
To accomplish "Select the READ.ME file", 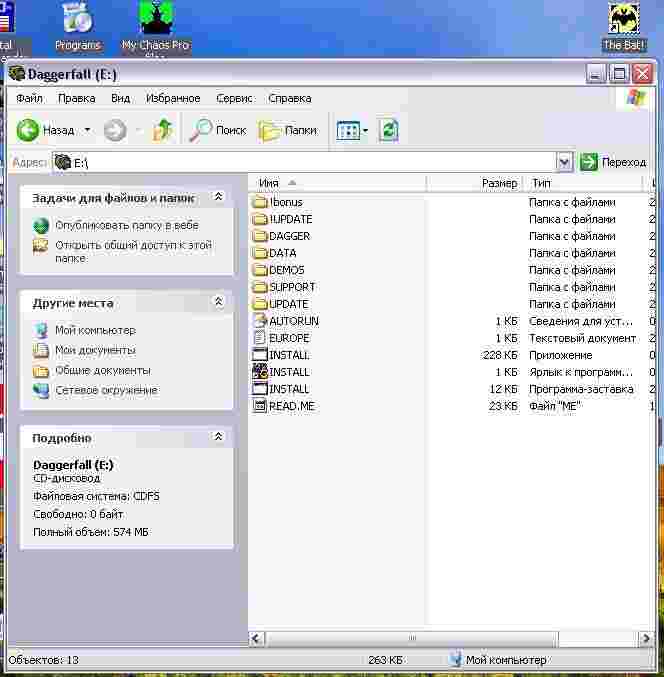I will pyautogui.click(x=291, y=406).
